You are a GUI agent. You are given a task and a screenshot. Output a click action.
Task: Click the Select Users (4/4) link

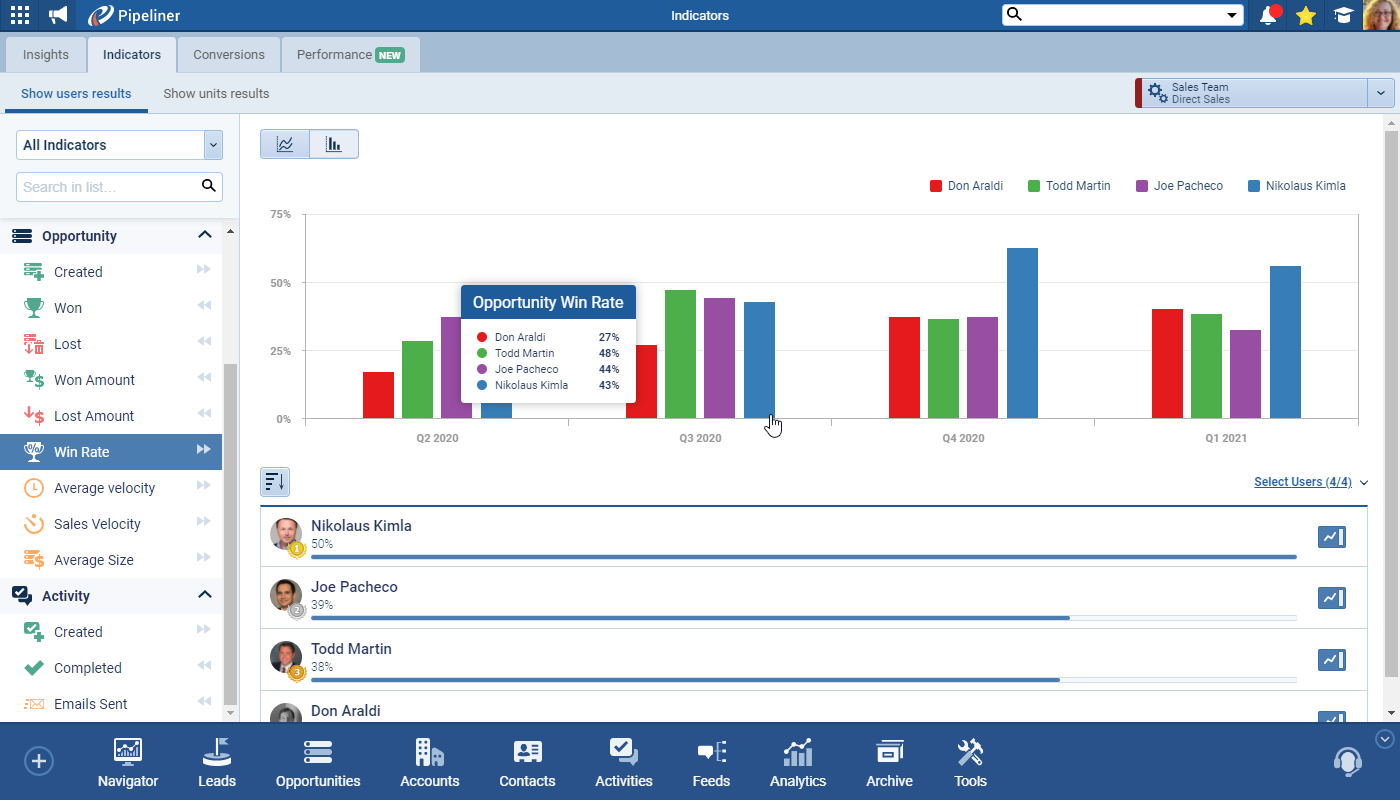(1302, 482)
